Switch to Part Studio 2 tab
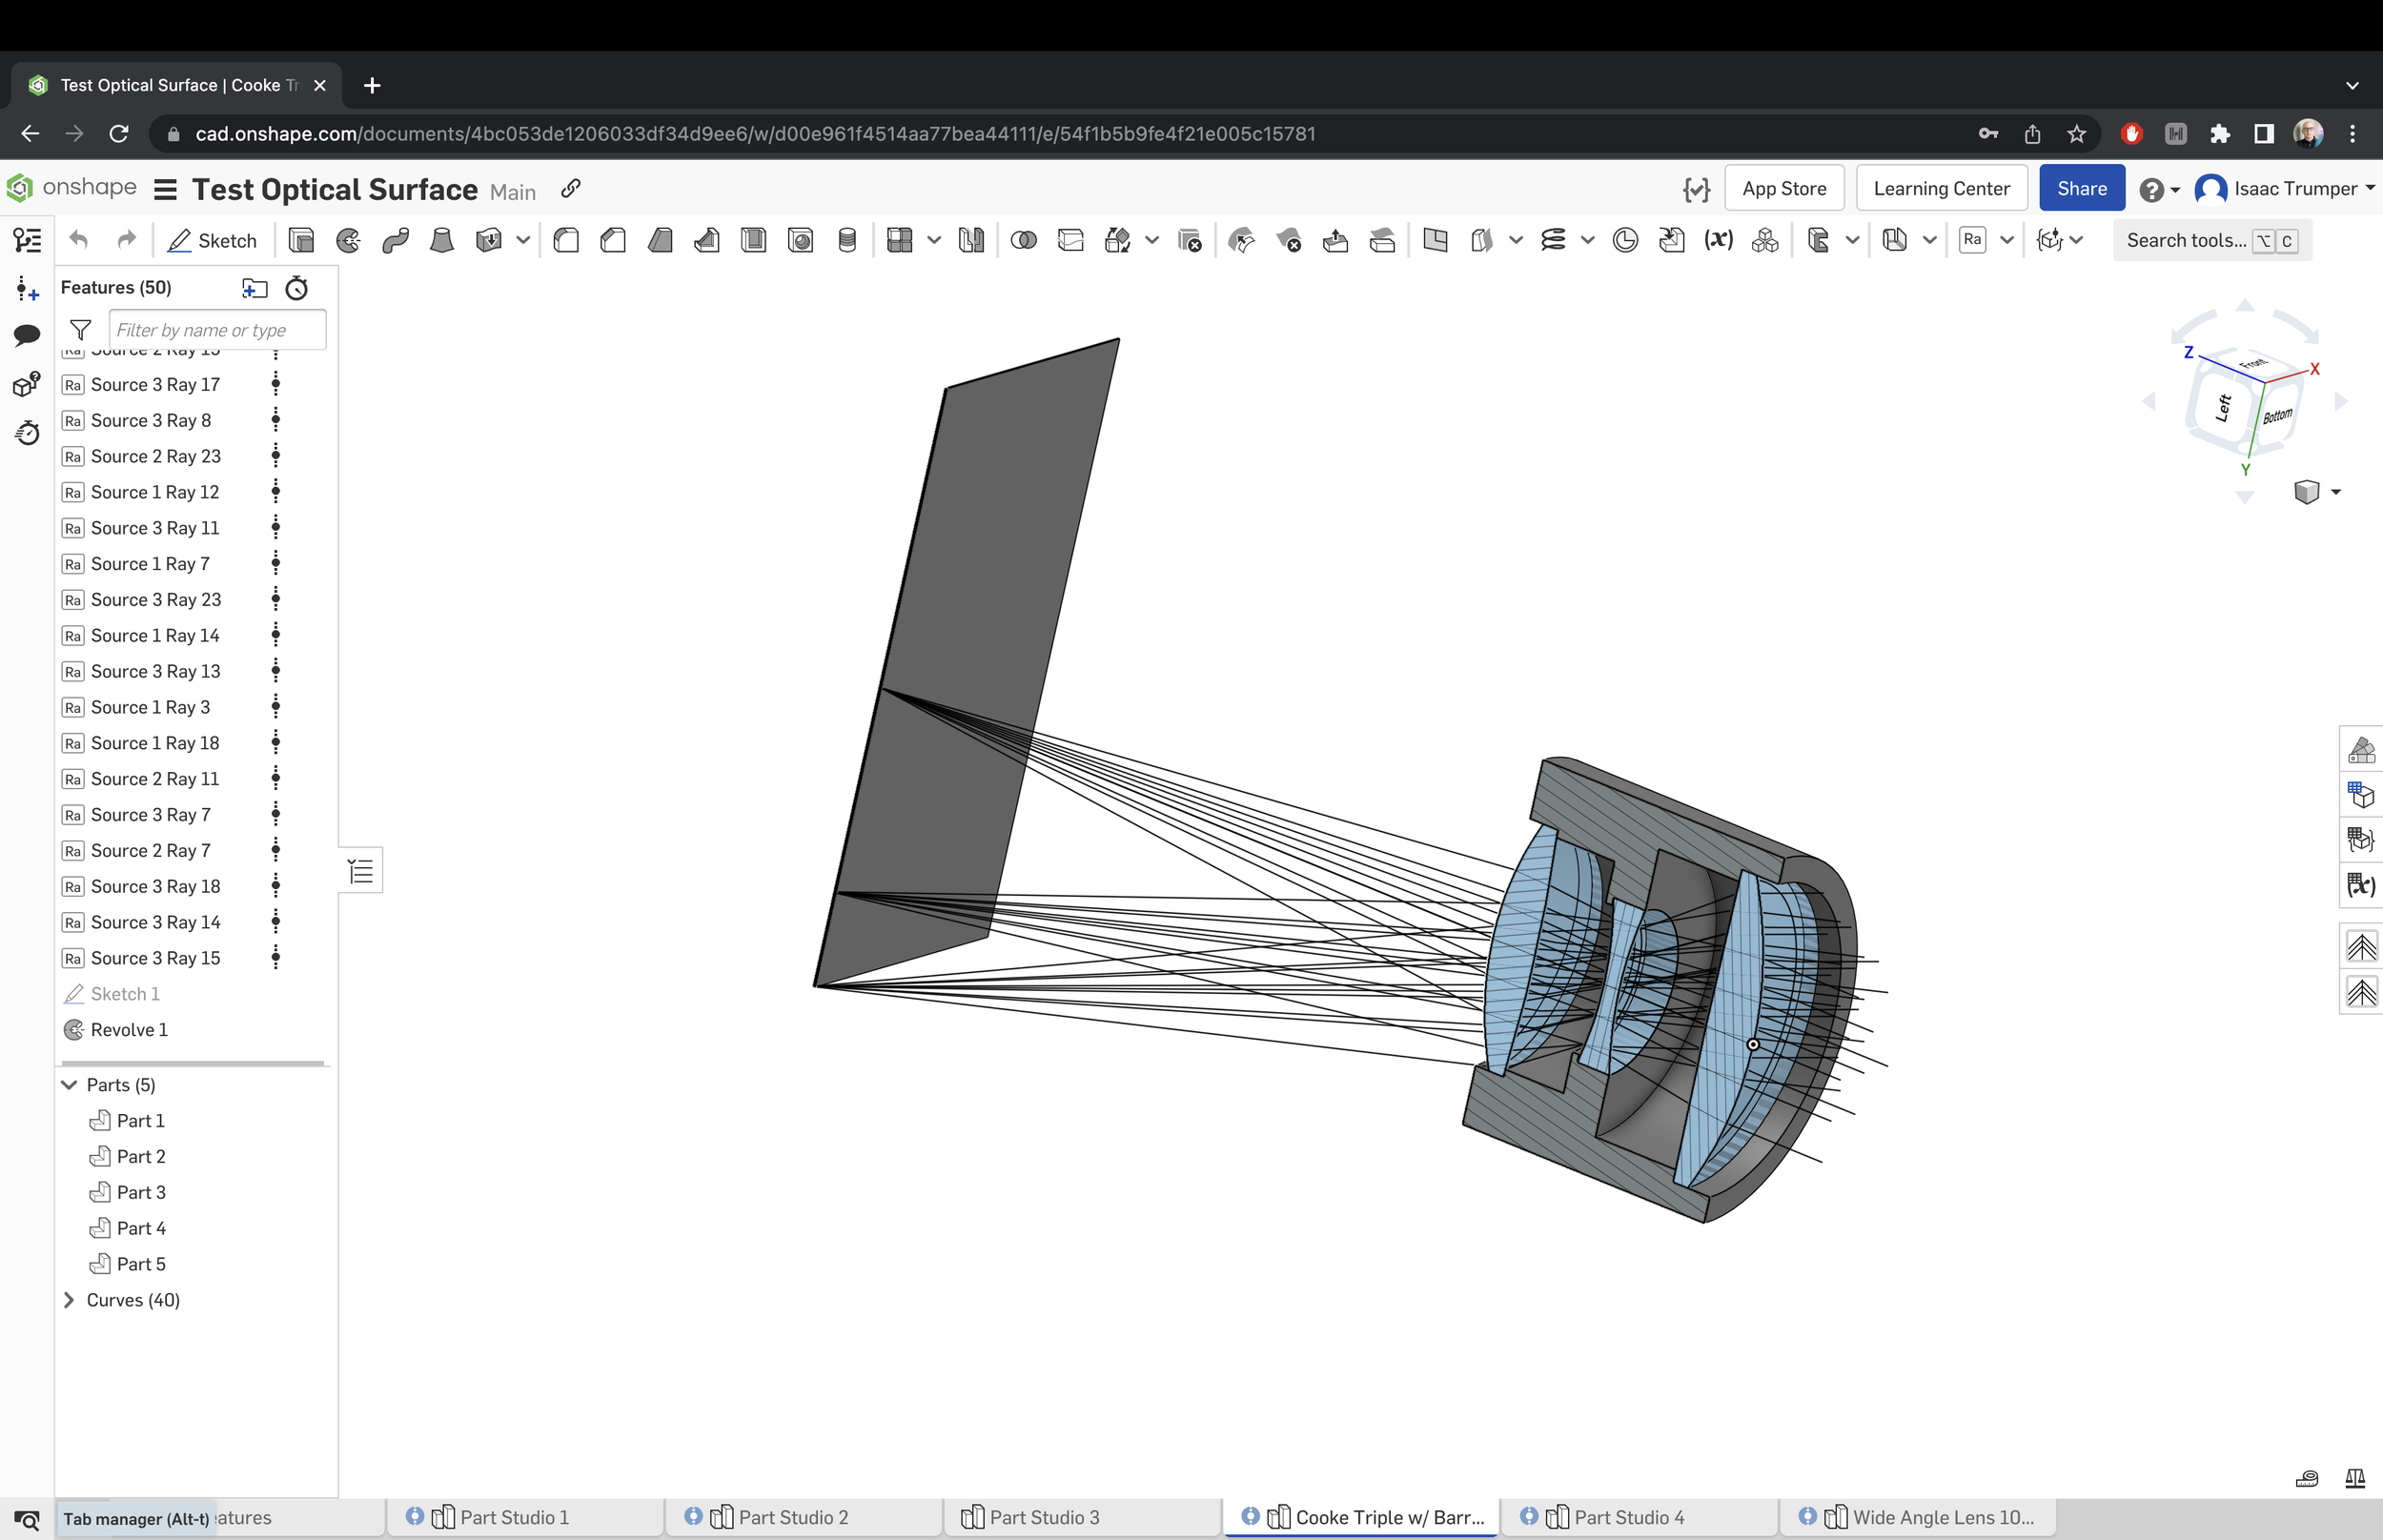Viewport: 2383px width, 1540px height. click(792, 1517)
